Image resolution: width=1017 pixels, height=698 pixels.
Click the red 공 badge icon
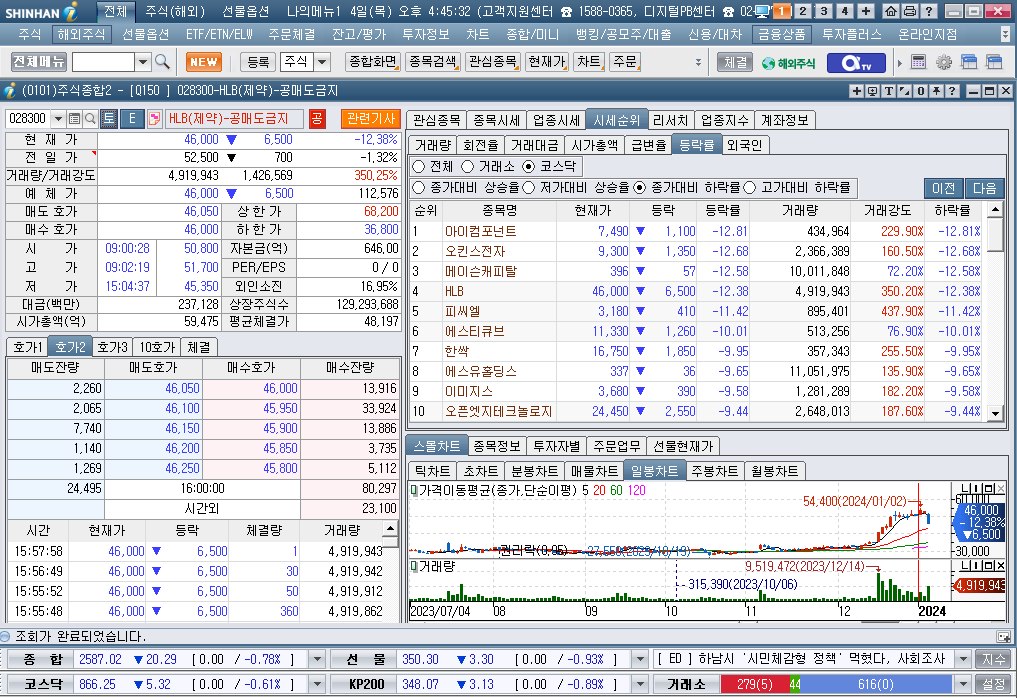pos(317,119)
